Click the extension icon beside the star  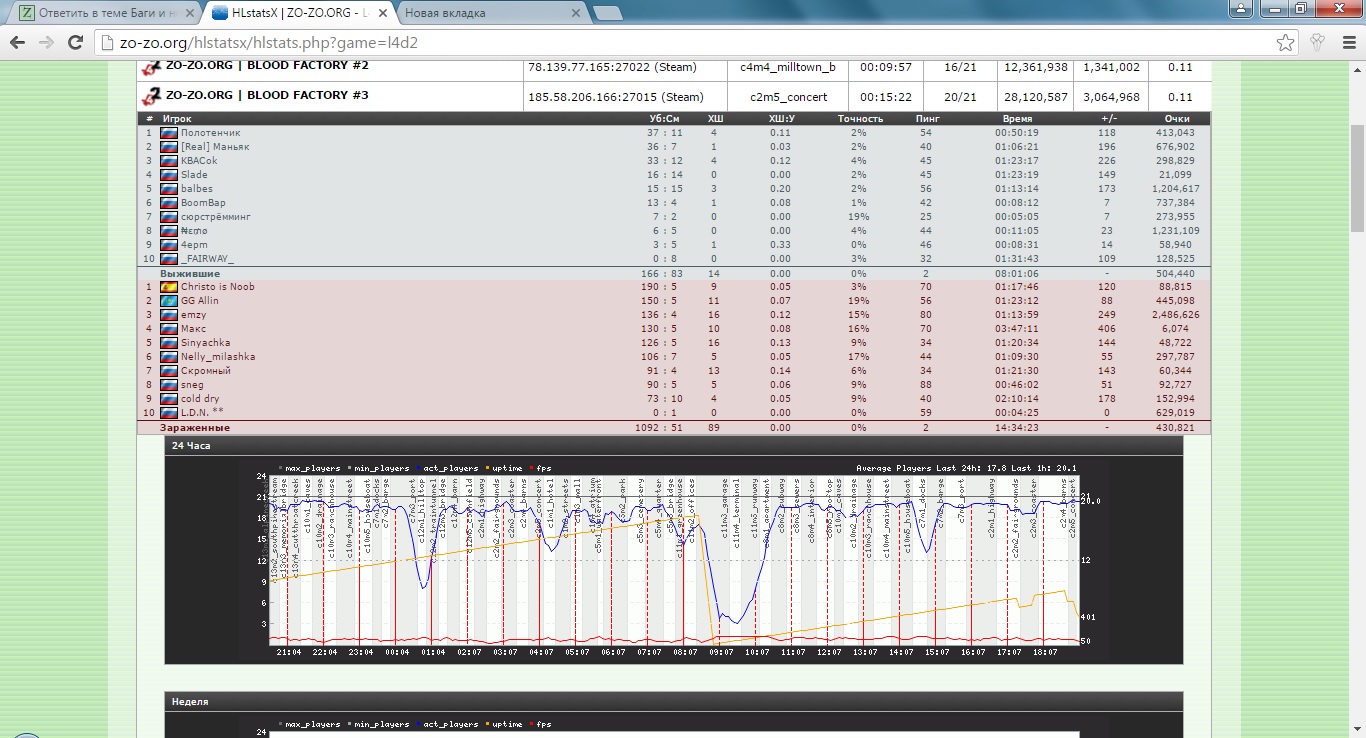(1317, 43)
